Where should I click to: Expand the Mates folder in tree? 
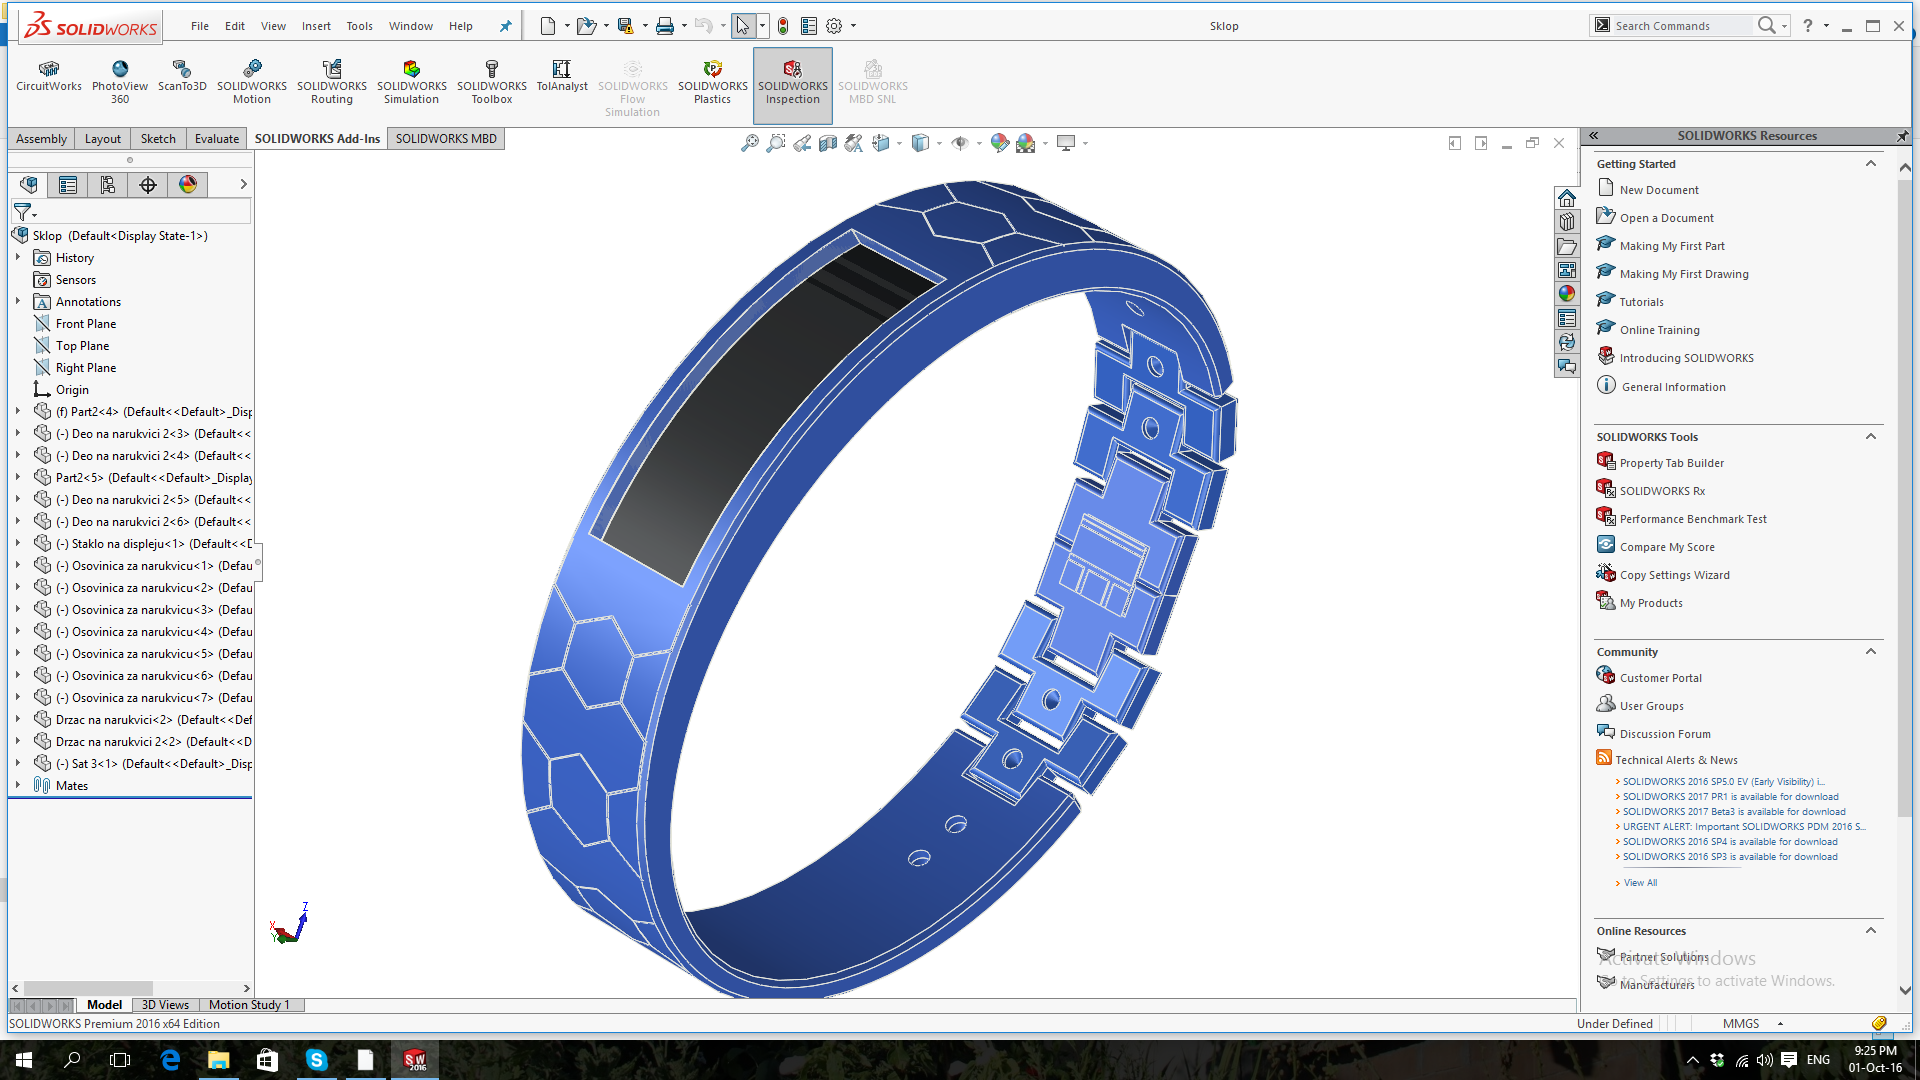tap(18, 785)
